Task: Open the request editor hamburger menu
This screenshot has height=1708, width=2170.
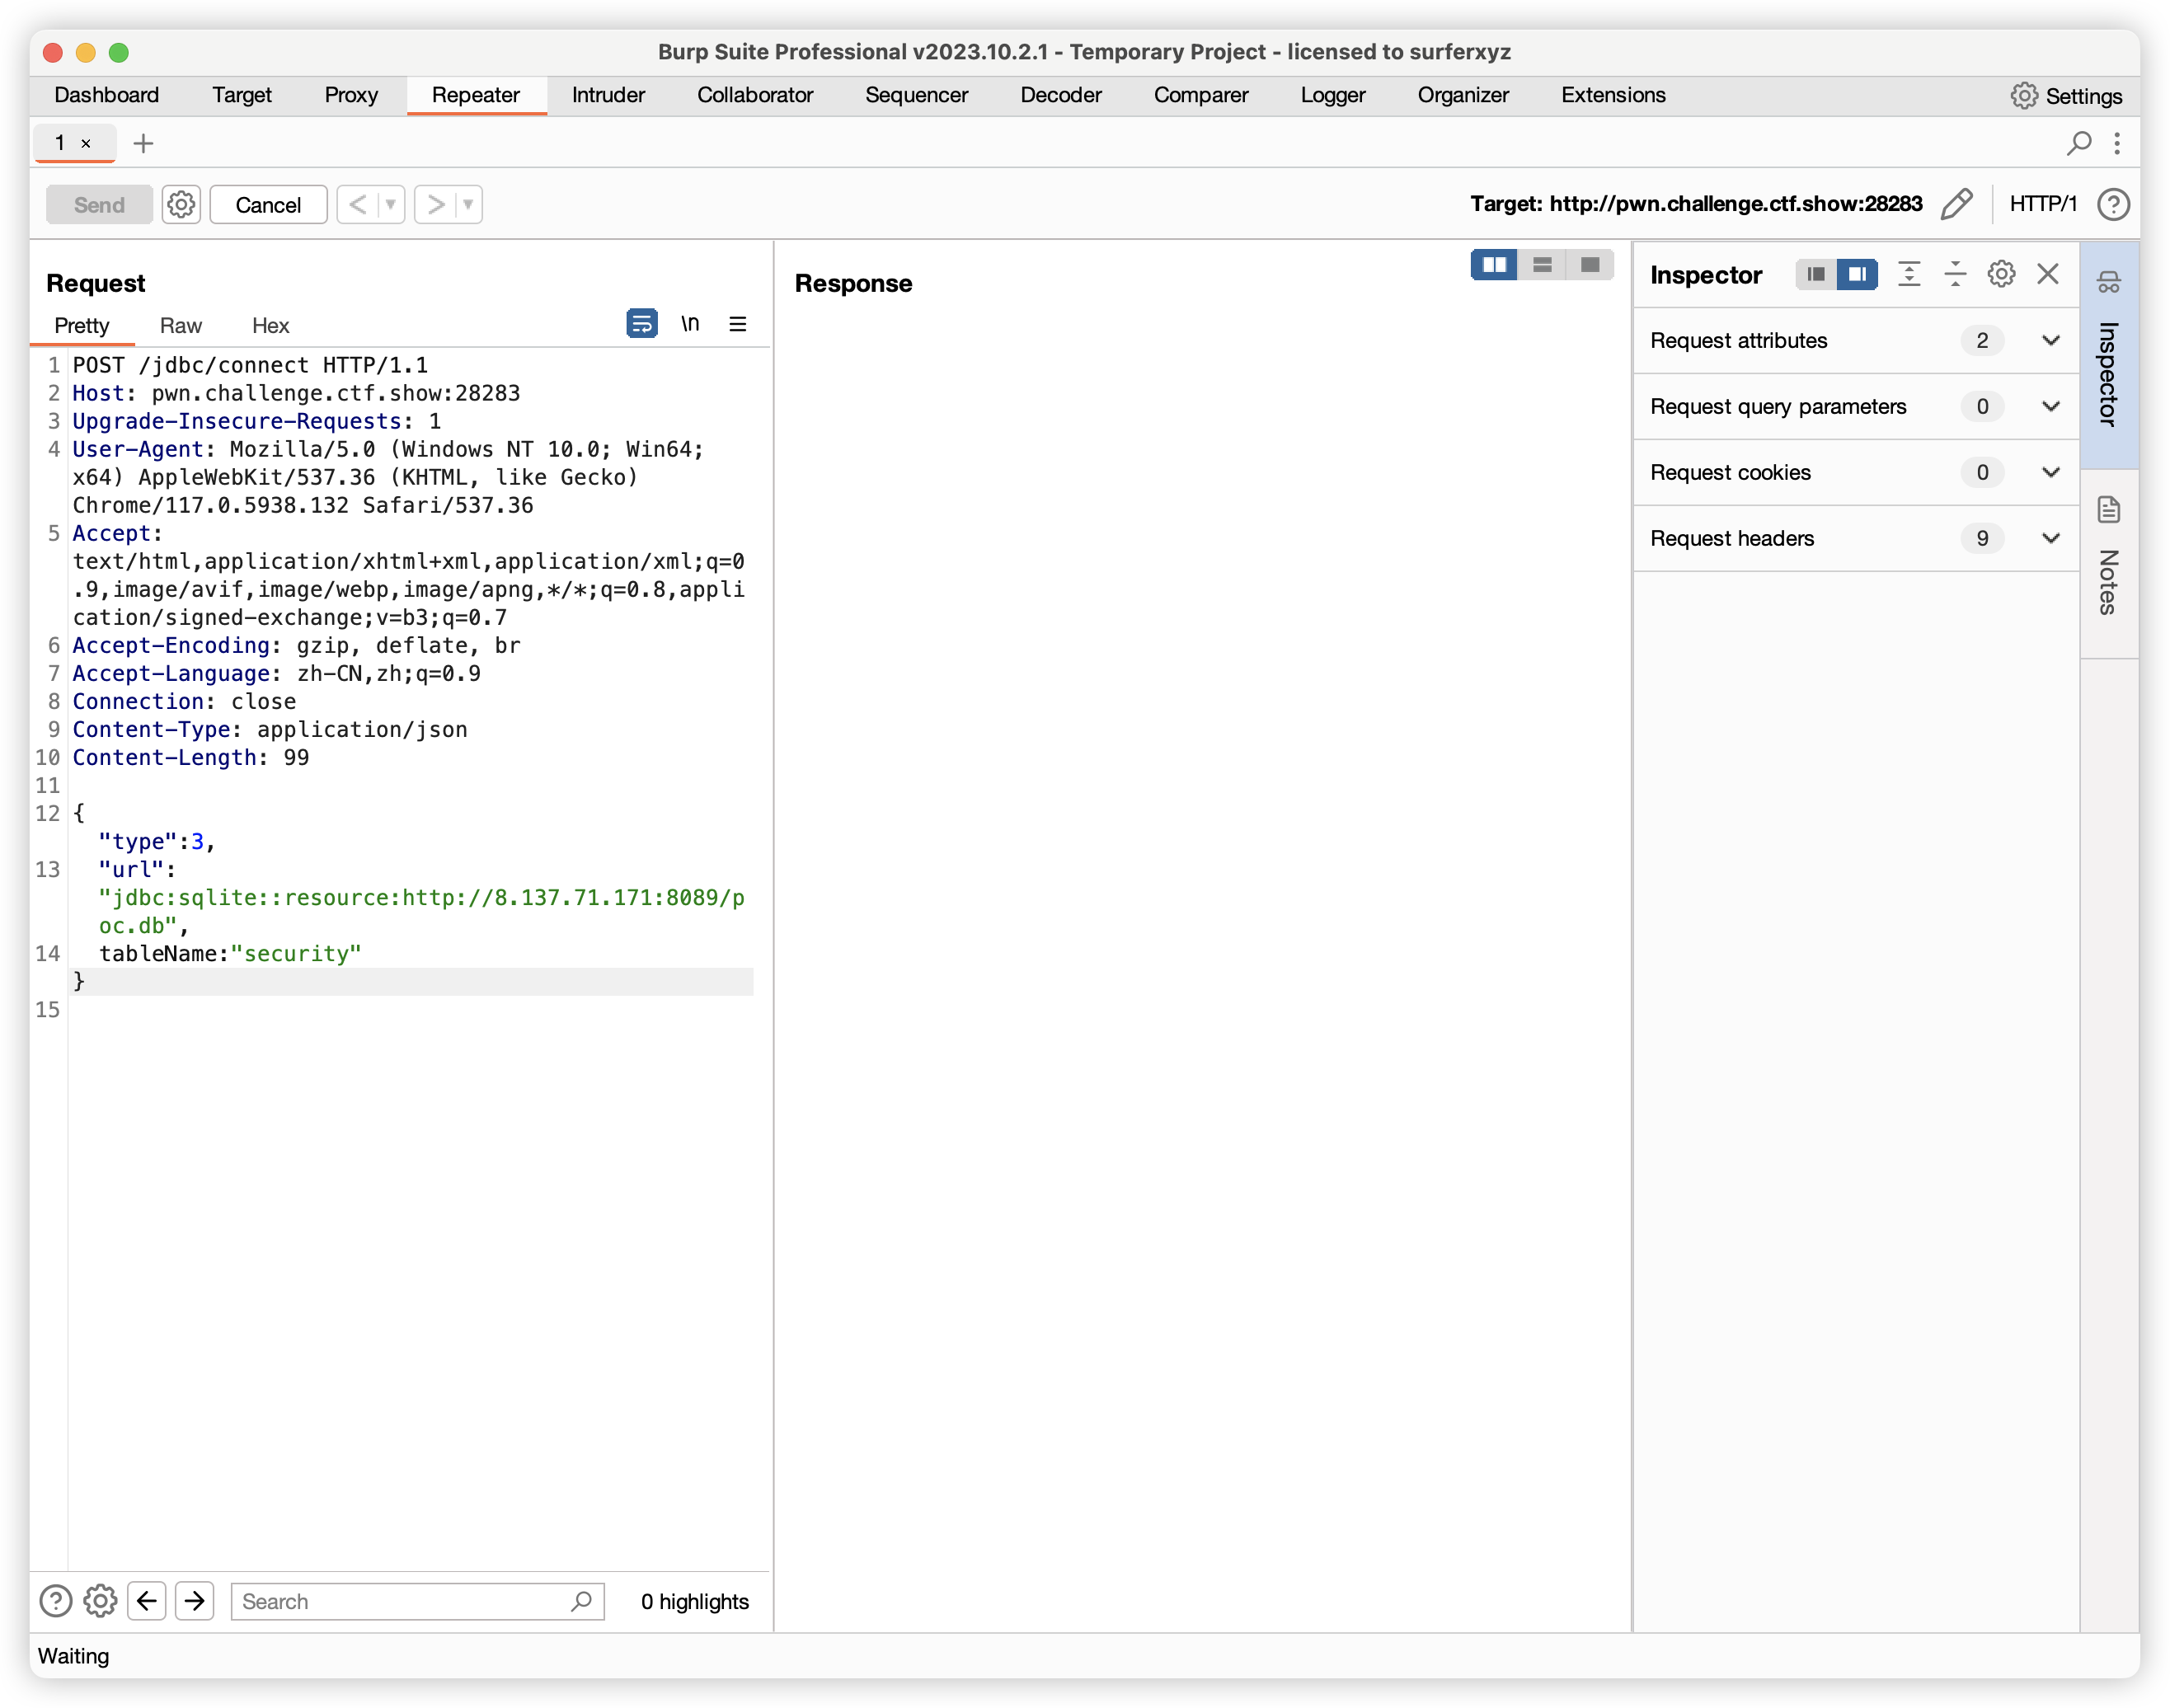Action: click(x=738, y=323)
